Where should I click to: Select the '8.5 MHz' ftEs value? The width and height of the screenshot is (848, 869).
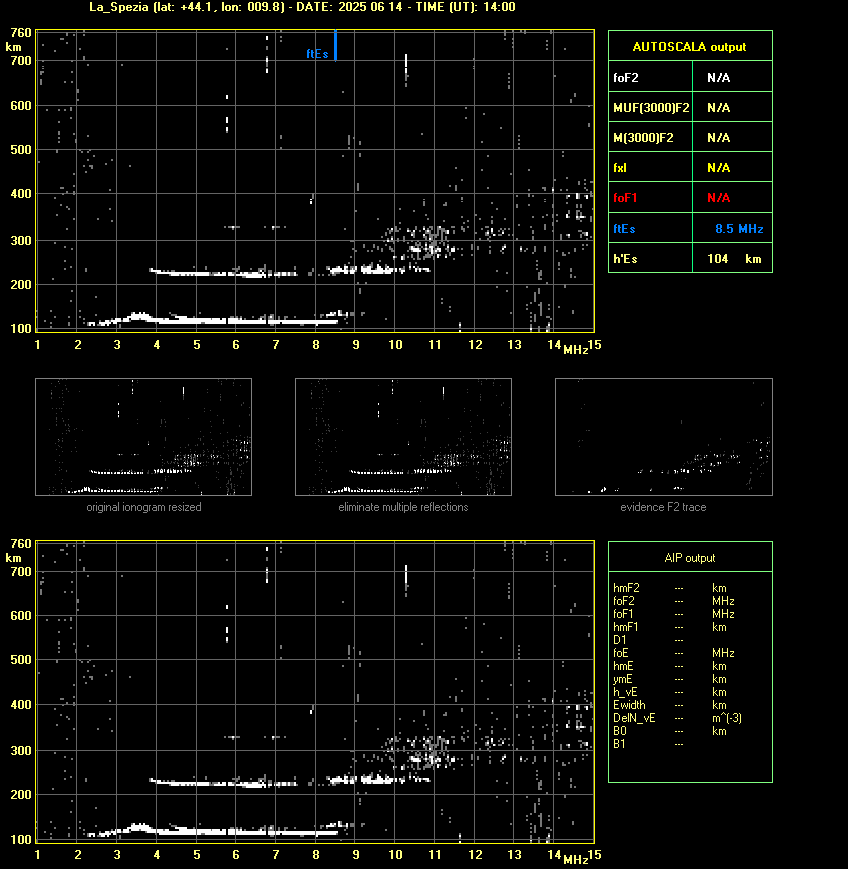tap(739, 229)
